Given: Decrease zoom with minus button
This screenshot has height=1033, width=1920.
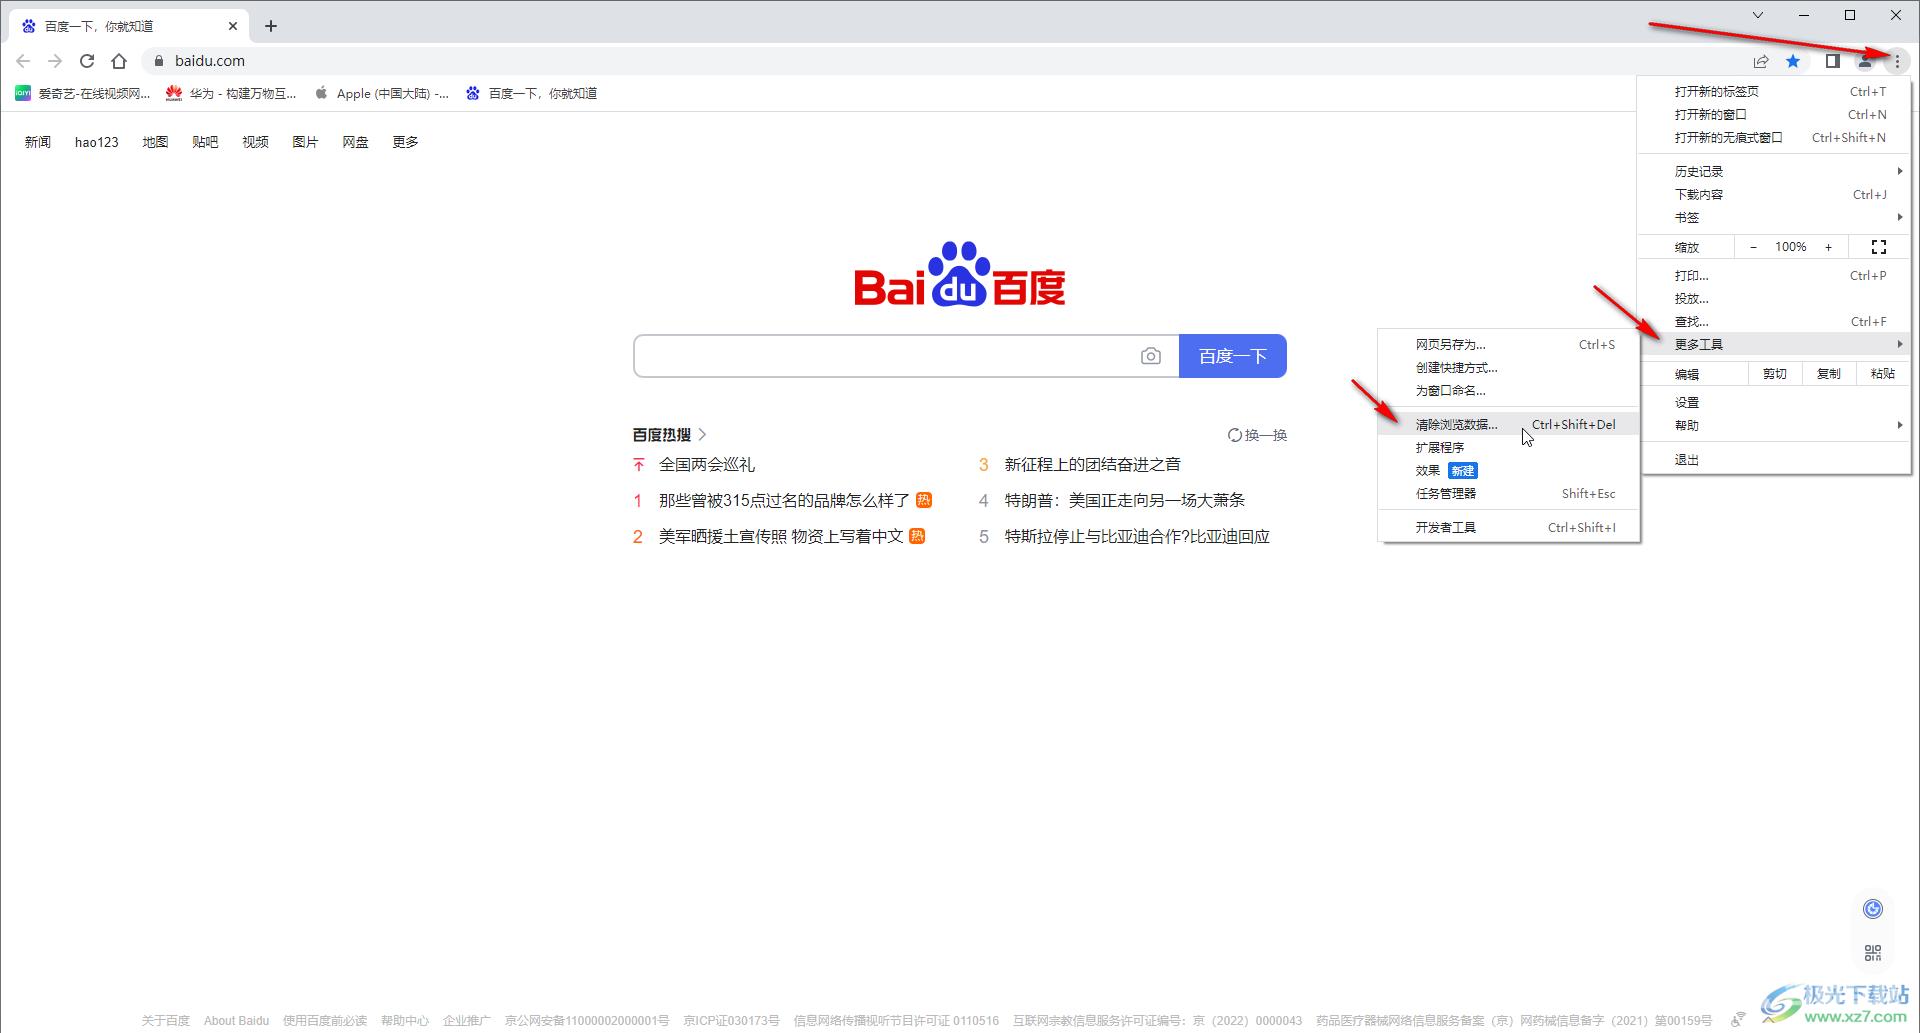Looking at the screenshot, I should [x=1753, y=247].
